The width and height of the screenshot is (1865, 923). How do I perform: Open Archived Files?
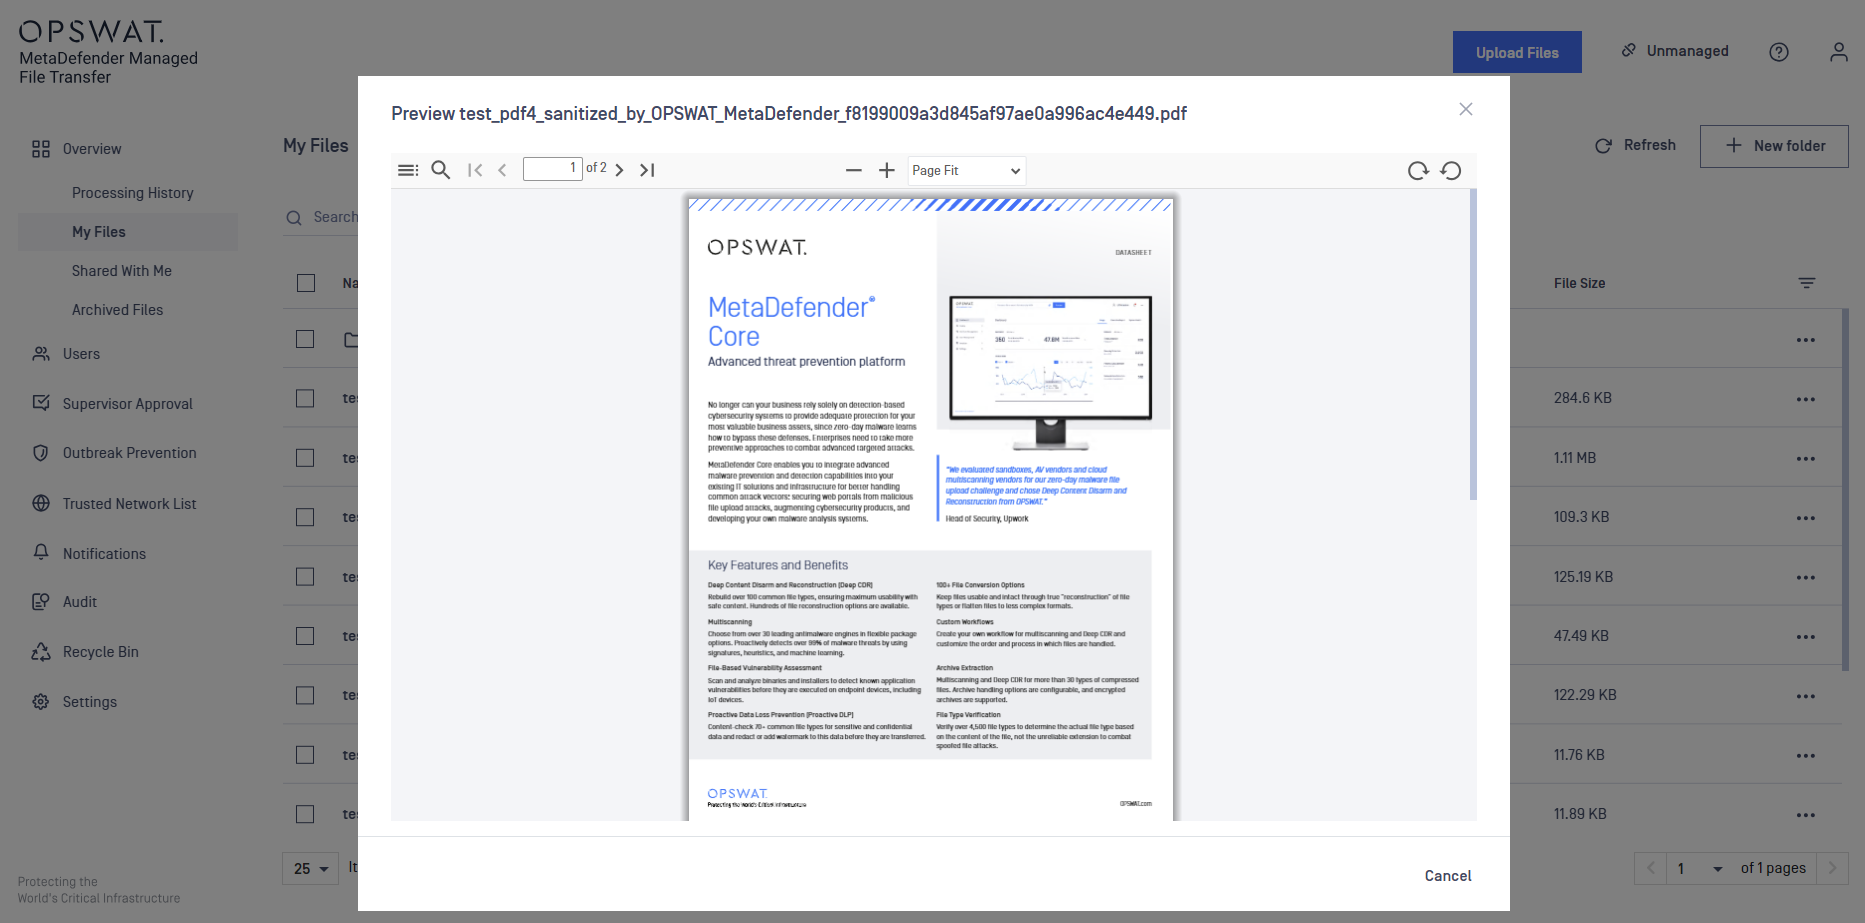(x=117, y=310)
